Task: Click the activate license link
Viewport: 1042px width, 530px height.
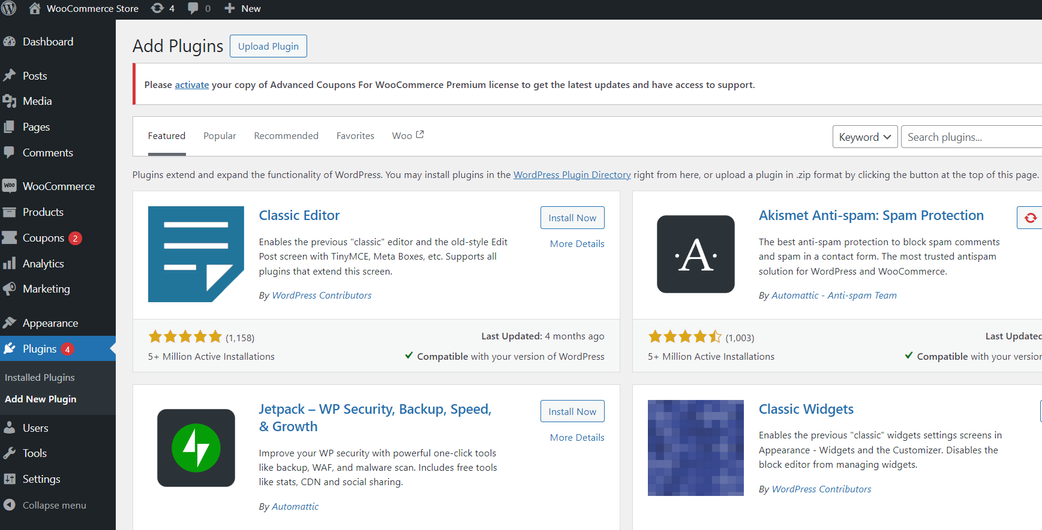Action: 191,85
